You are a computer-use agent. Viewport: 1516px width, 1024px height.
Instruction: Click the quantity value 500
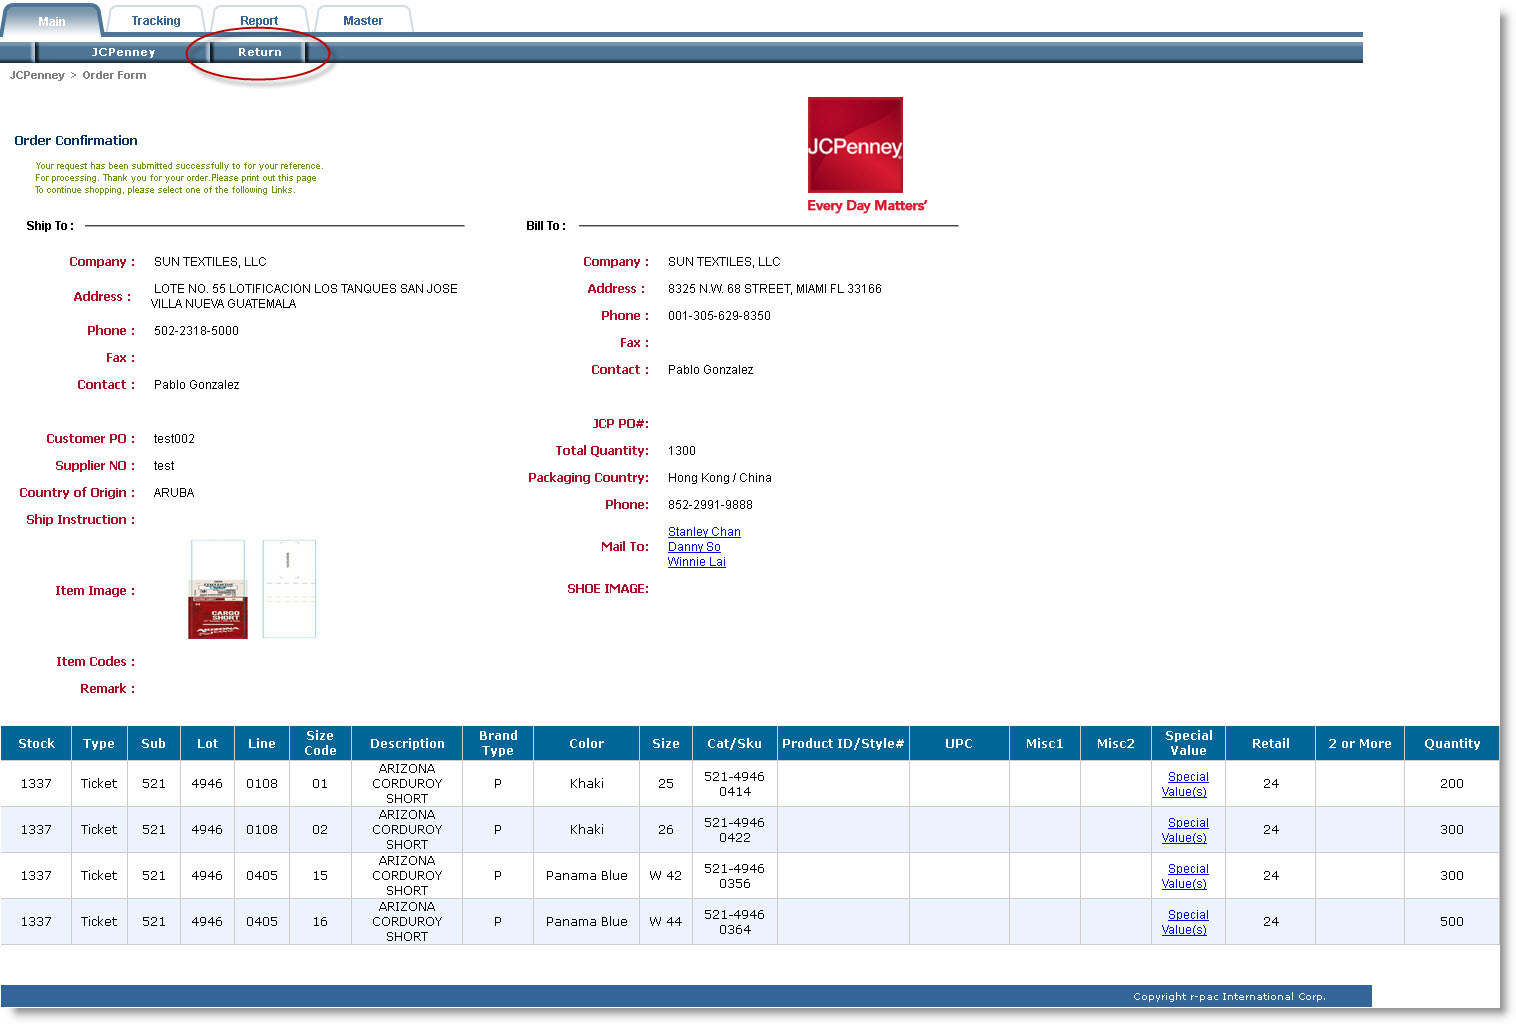[1452, 922]
